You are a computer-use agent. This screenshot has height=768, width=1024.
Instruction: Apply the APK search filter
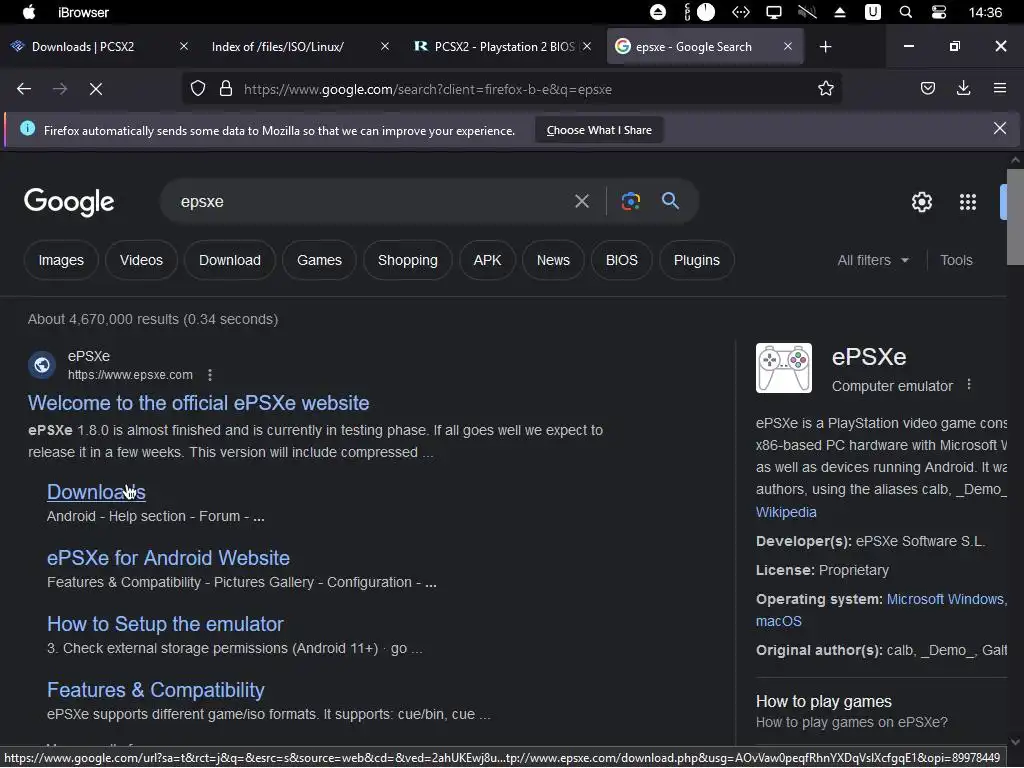(x=487, y=260)
